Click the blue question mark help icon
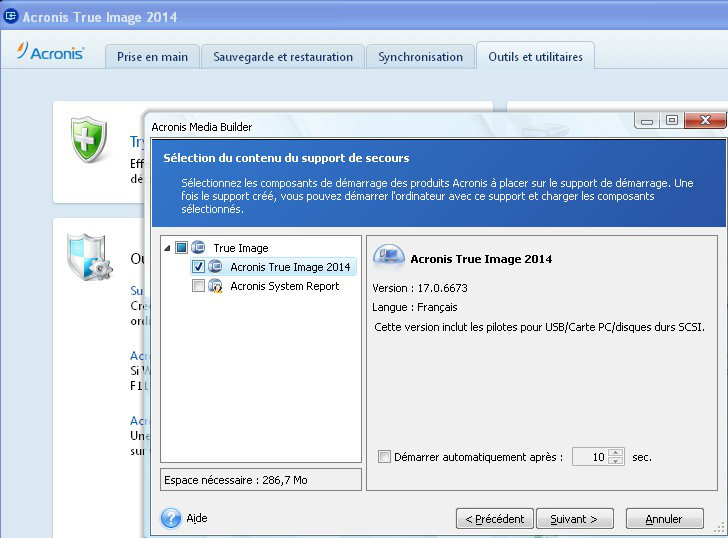 171,519
